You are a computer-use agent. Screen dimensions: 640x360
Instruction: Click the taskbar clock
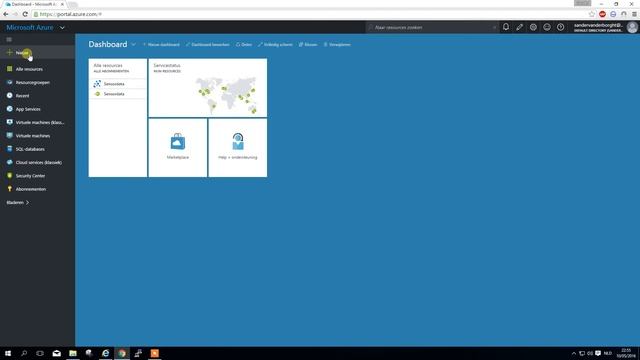(x=626, y=353)
